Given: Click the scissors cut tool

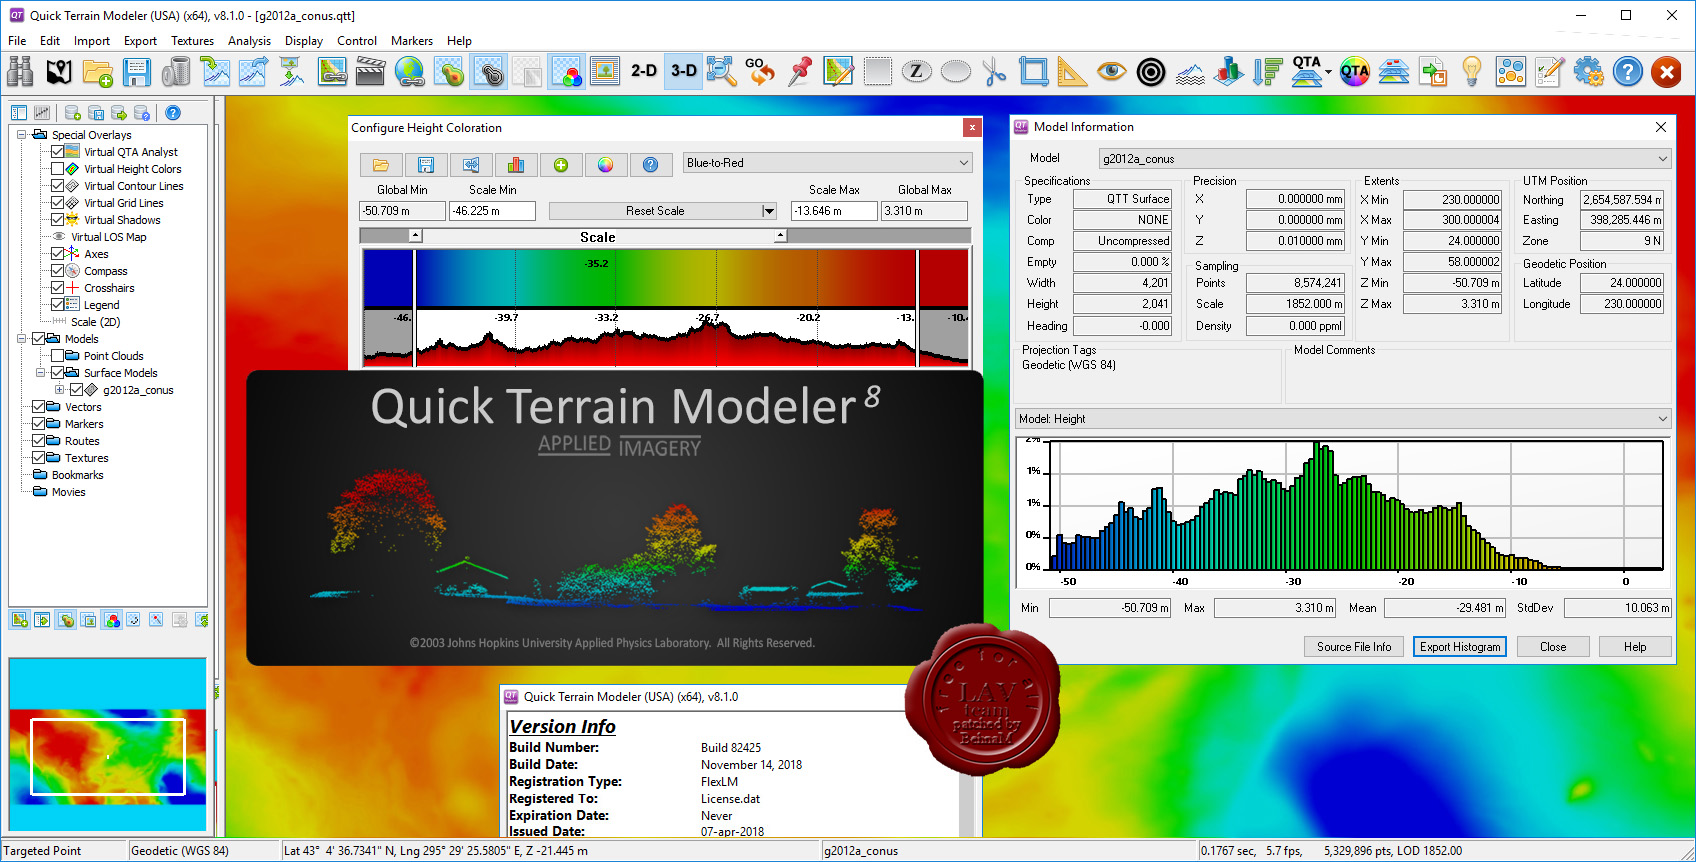Looking at the screenshot, I should point(995,71).
